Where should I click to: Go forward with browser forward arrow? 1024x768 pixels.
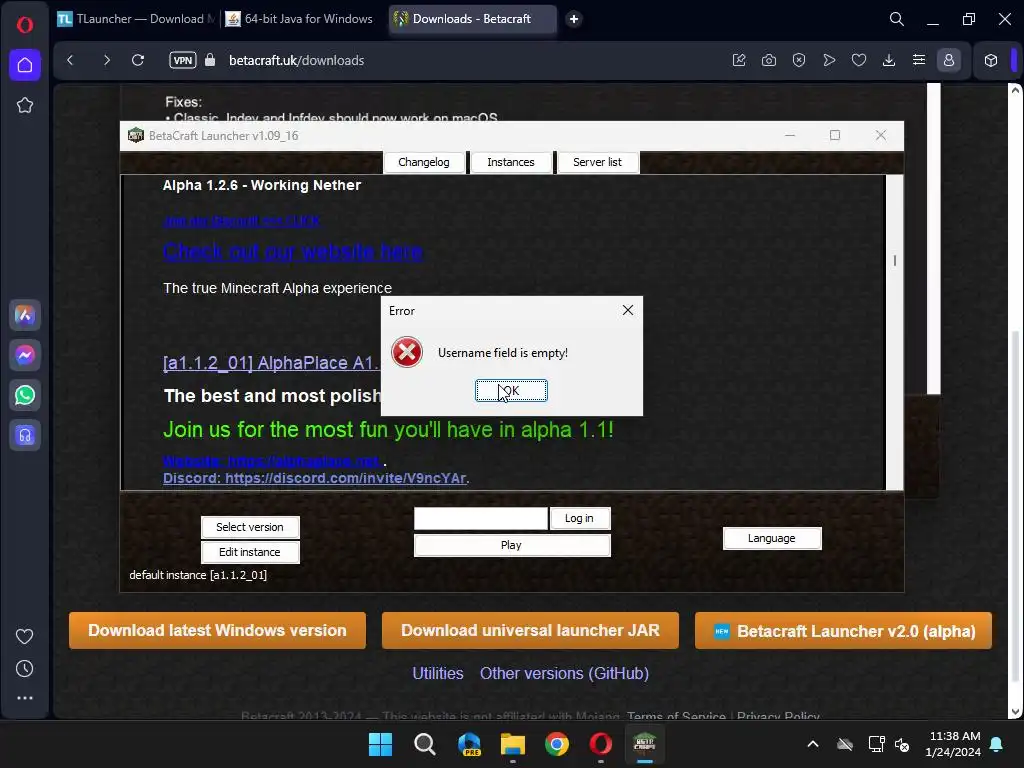point(106,60)
